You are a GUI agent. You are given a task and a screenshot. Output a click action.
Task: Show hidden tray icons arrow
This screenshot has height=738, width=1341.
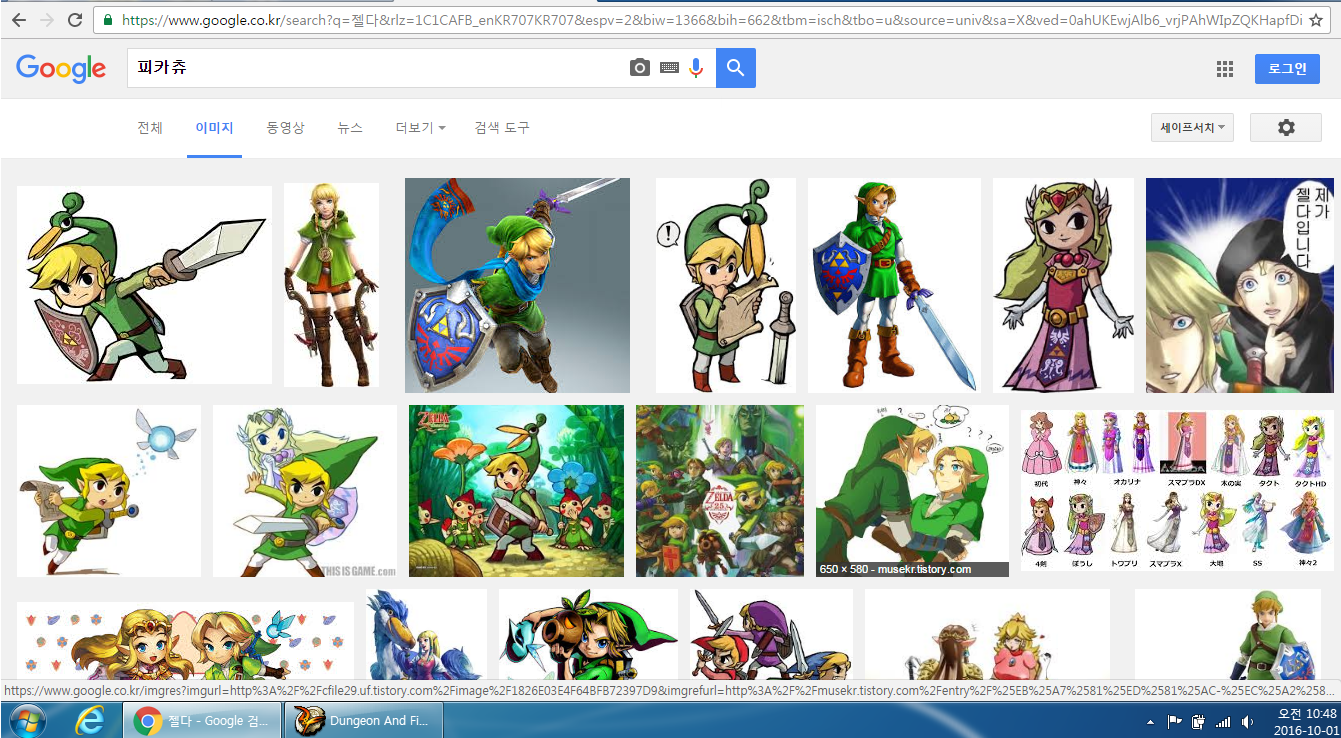[x=1150, y=721]
